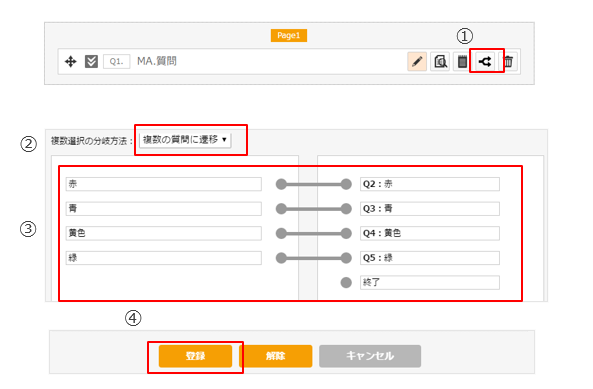Click the 黄色 choice field
593x389 pixels.
coord(164,233)
